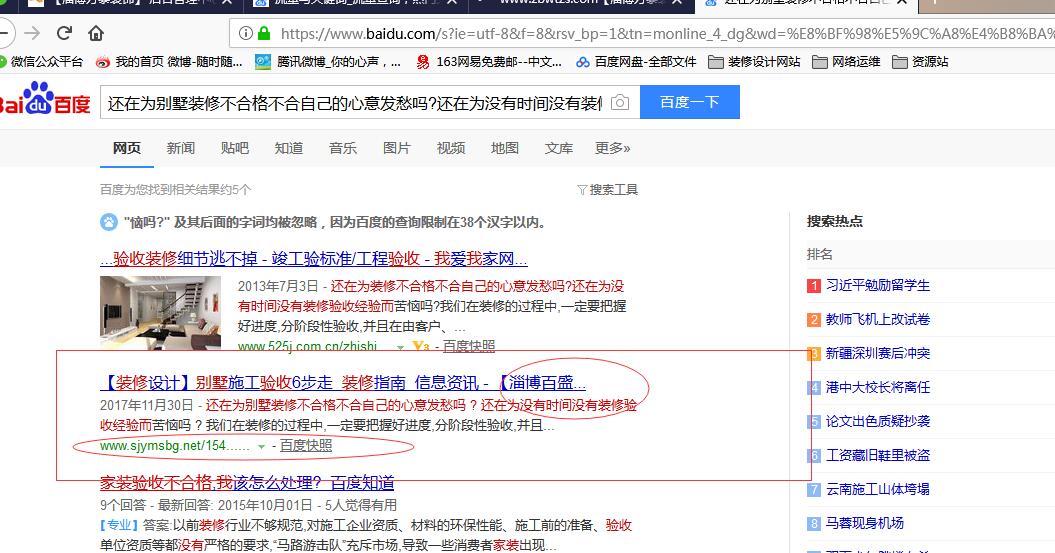Click the blue paw icon beside query notice

tap(109, 222)
